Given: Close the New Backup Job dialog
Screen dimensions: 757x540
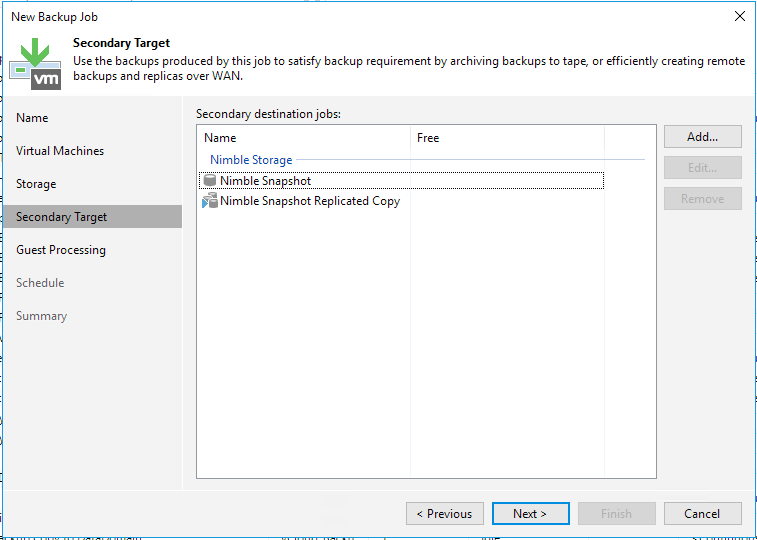Looking at the screenshot, I should pos(740,16).
